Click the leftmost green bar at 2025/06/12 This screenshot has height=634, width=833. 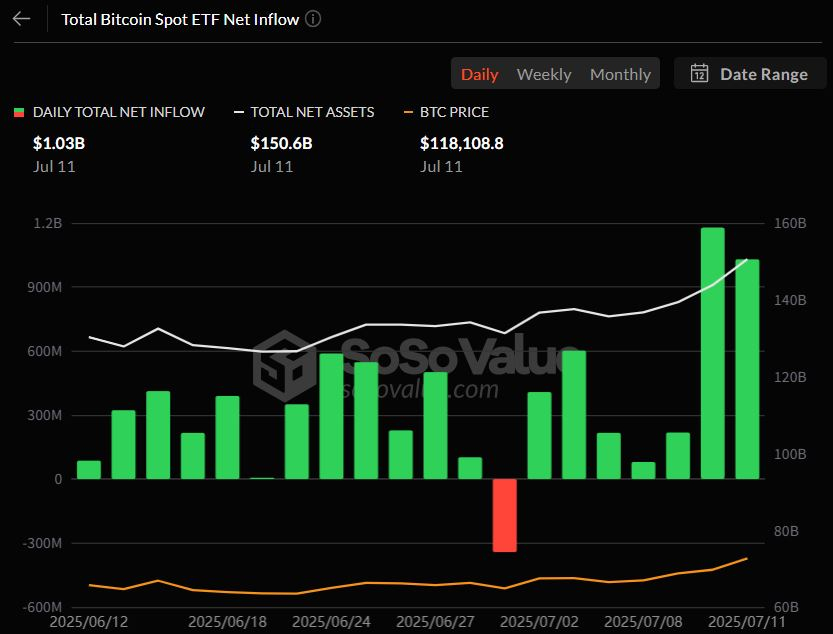(89, 470)
